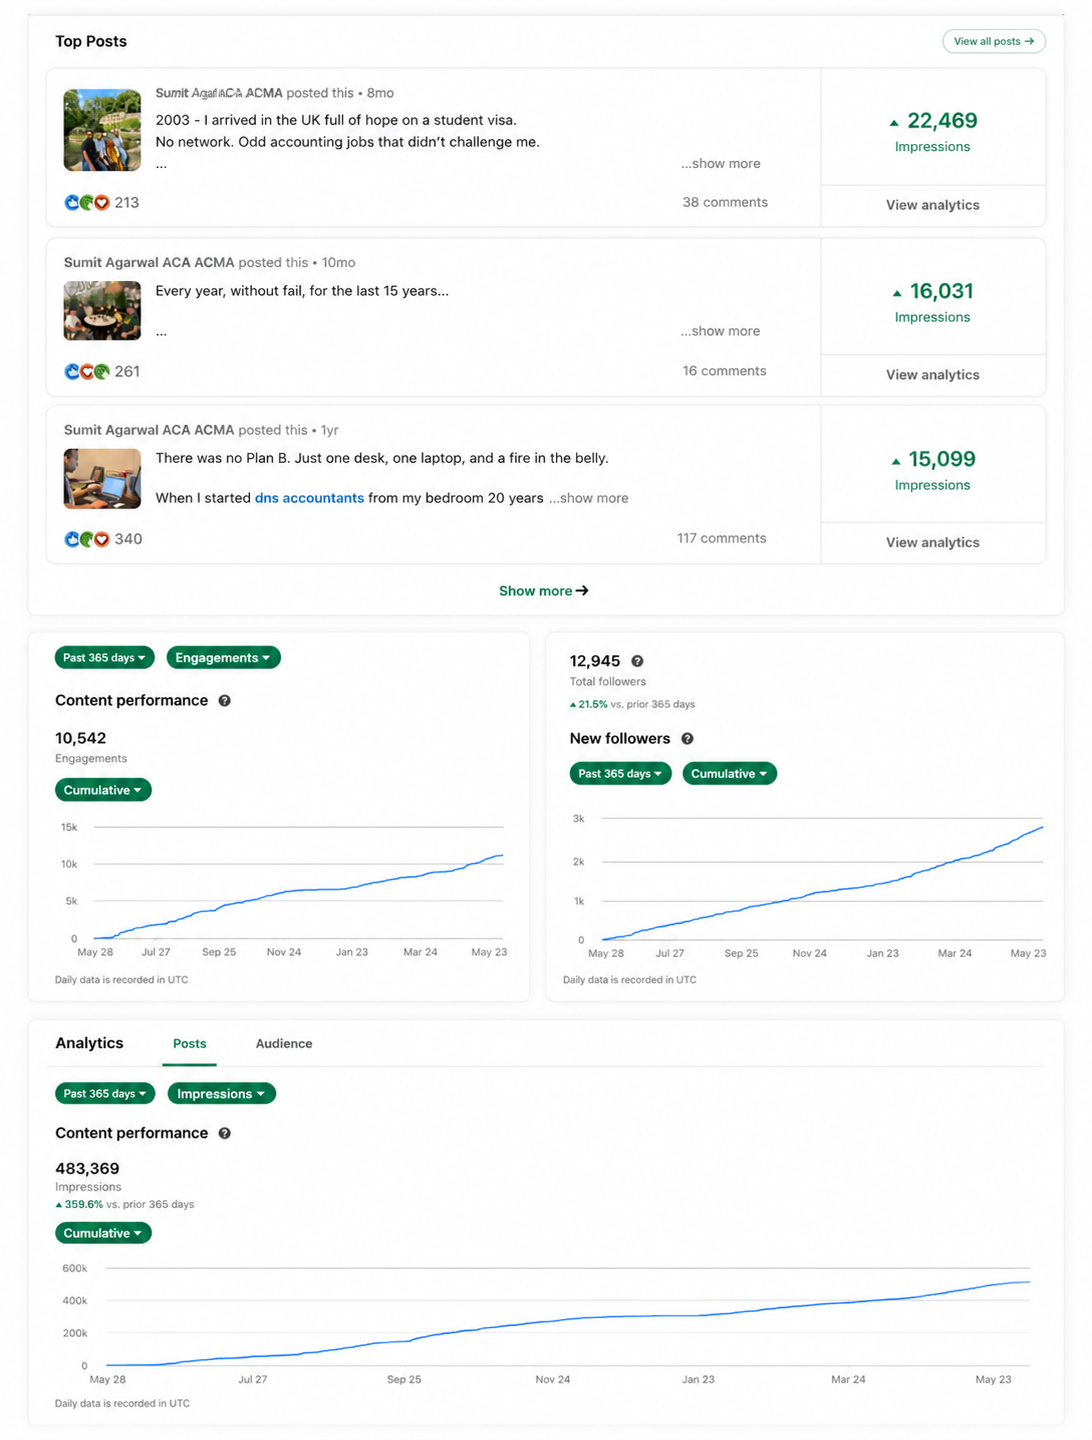
Task: Click help icon beside Engagements Content performance
Action: coord(224,701)
